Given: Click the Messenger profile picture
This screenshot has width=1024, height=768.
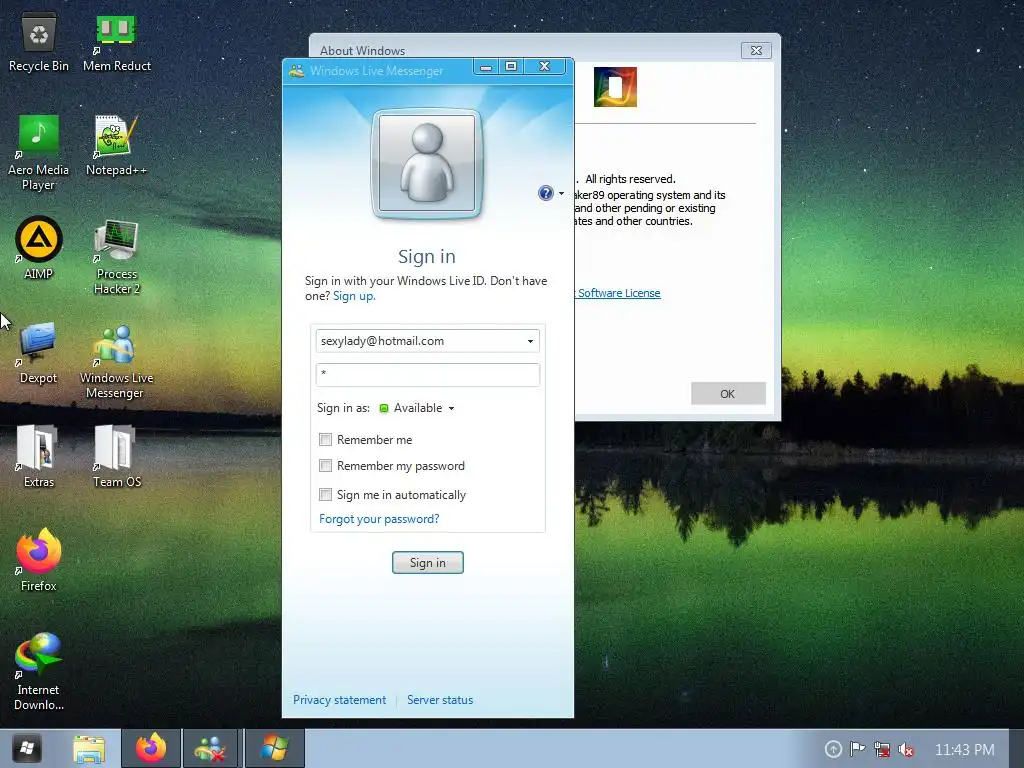Looking at the screenshot, I should (427, 163).
